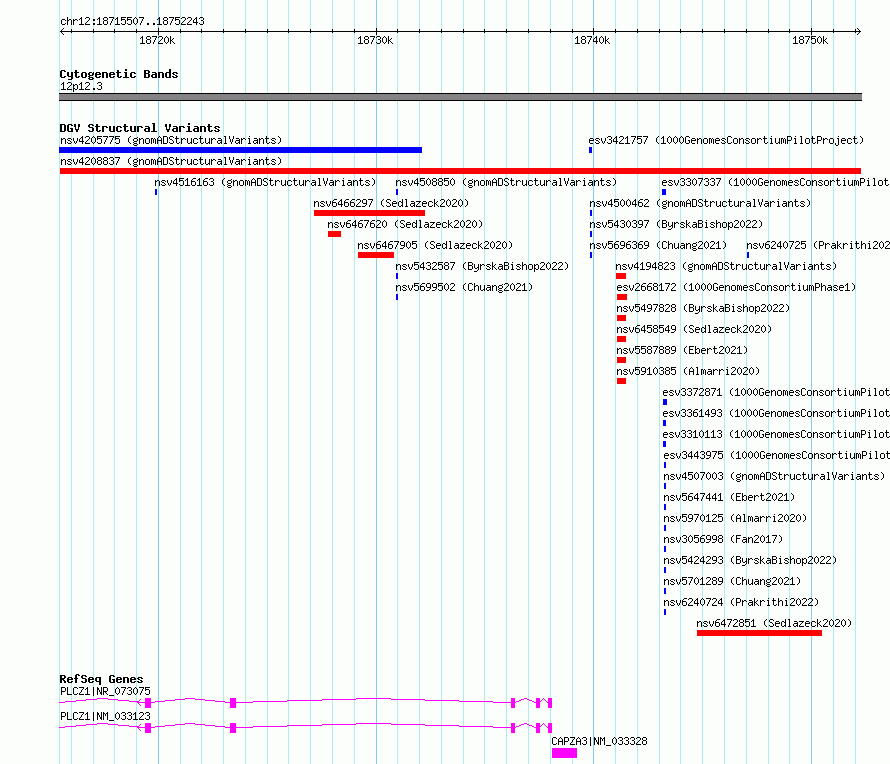Click nsv5497828 ByrskaBishop2022 label
This screenshot has height=764, width=890.
(703, 308)
